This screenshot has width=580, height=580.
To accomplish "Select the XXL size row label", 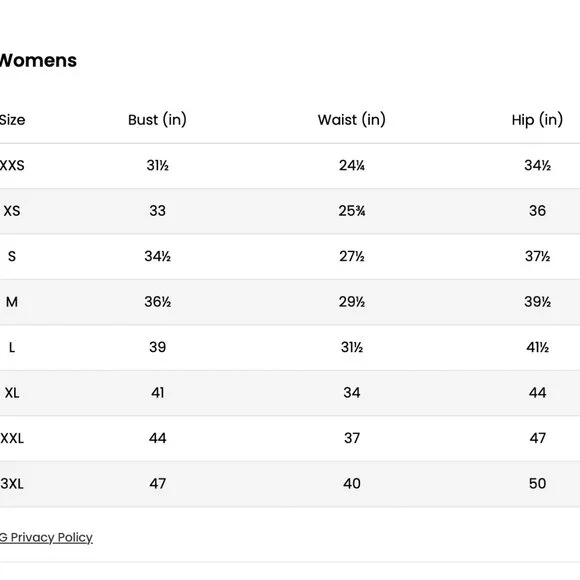I will click(x=12, y=438).
